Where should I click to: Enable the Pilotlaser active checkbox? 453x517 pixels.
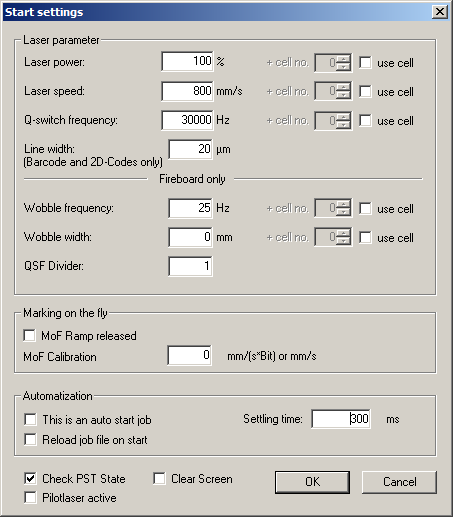point(30,498)
